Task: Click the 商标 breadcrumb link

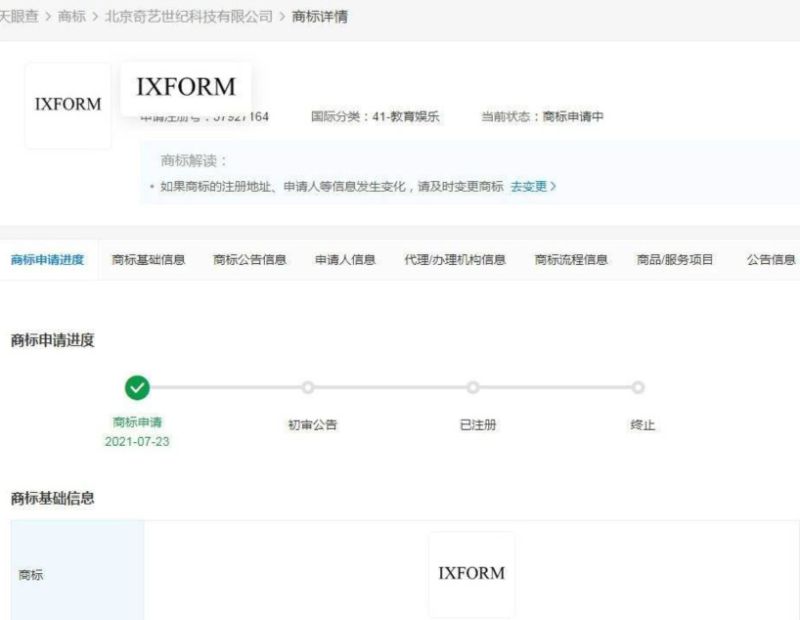Action: tap(72, 17)
